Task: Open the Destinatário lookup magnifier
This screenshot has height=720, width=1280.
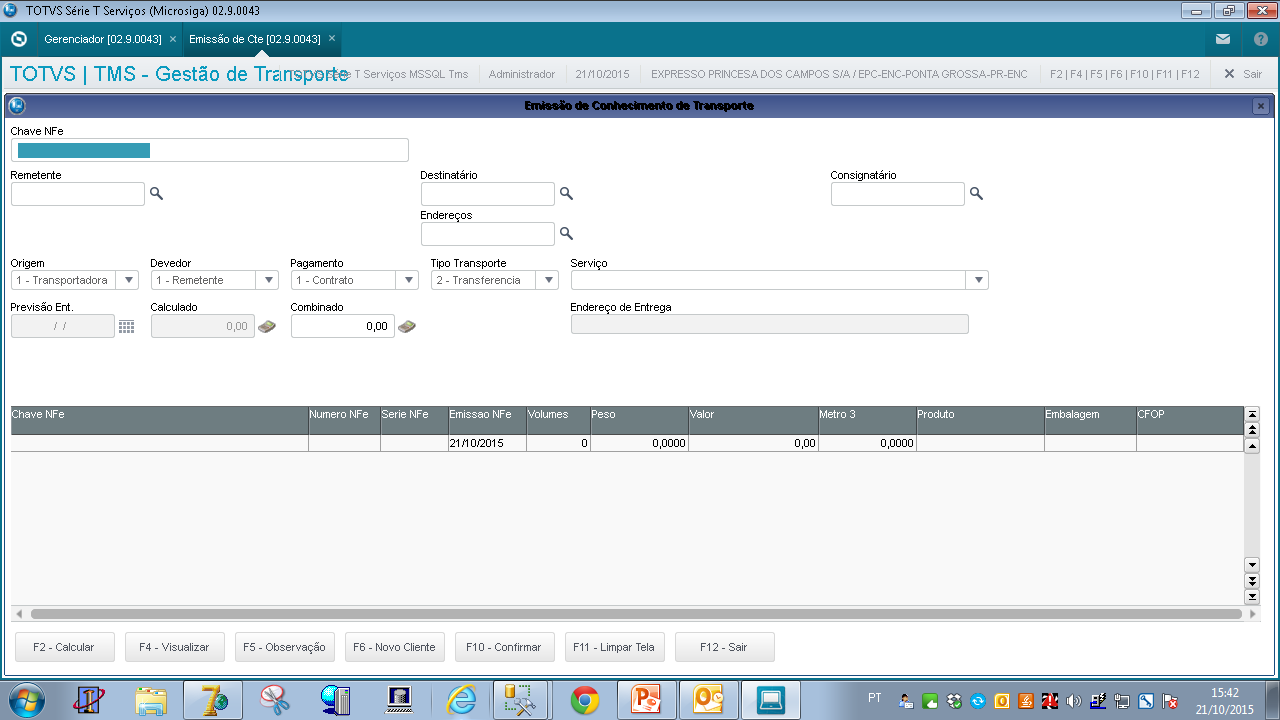Action: (566, 193)
